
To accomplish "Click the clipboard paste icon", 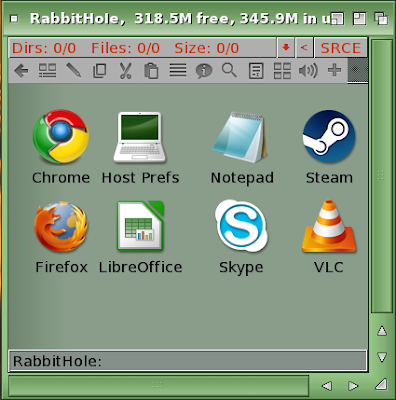I will 151,71.
